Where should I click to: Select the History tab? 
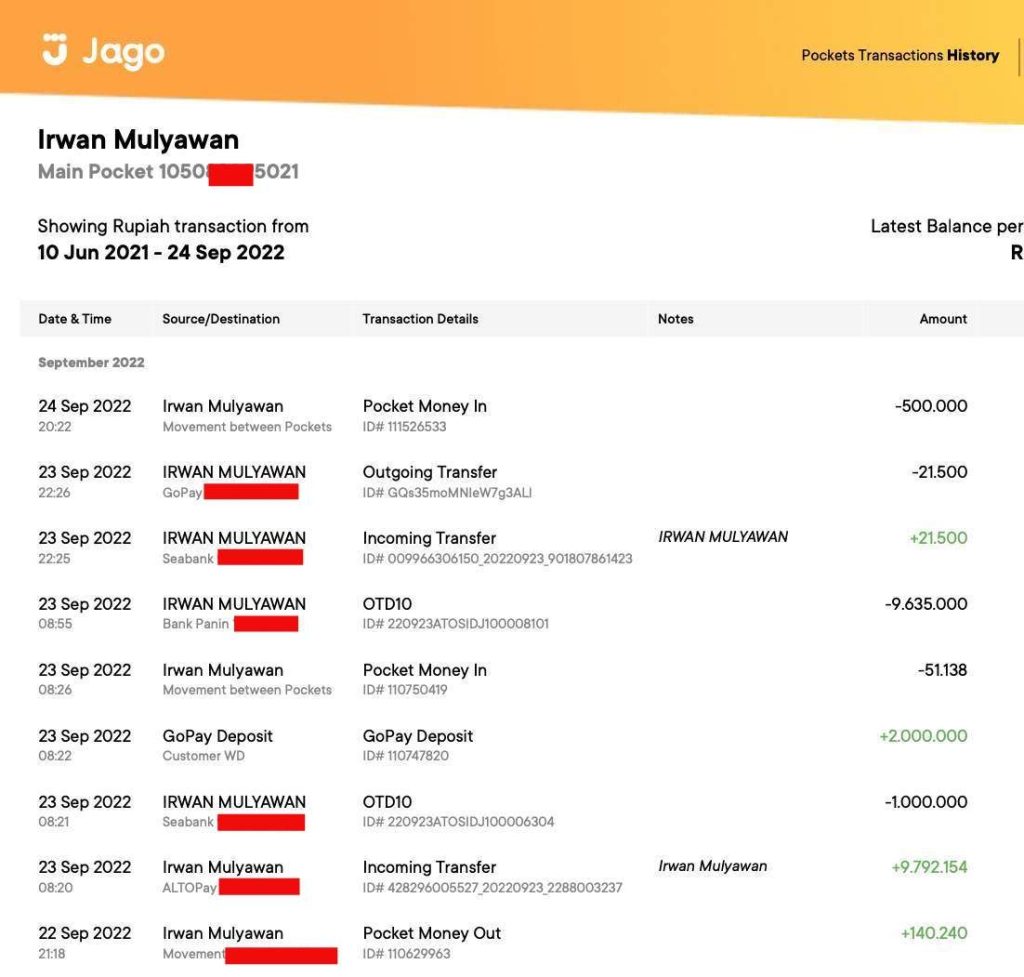[972, 55]
